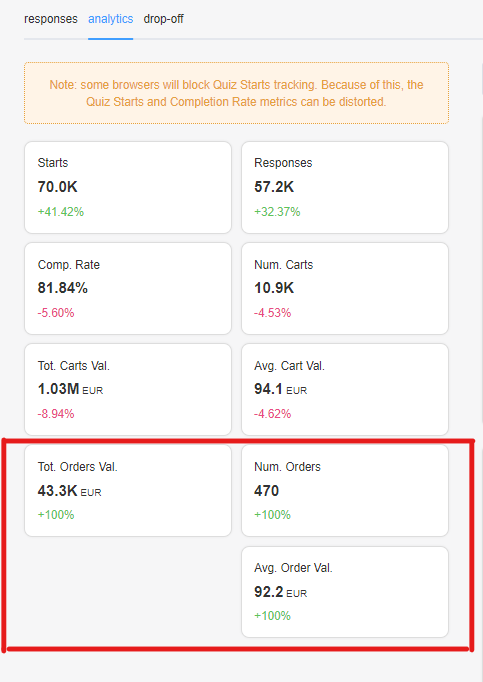Click the Comp. Rate card

(128, 289)
